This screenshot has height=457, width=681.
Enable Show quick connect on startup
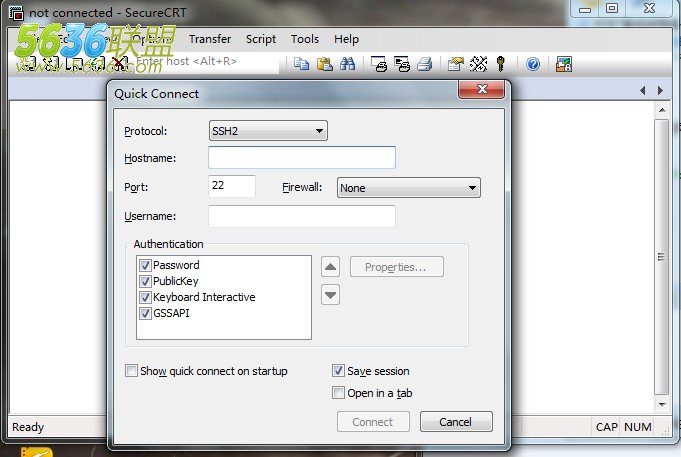coord(131,371)
